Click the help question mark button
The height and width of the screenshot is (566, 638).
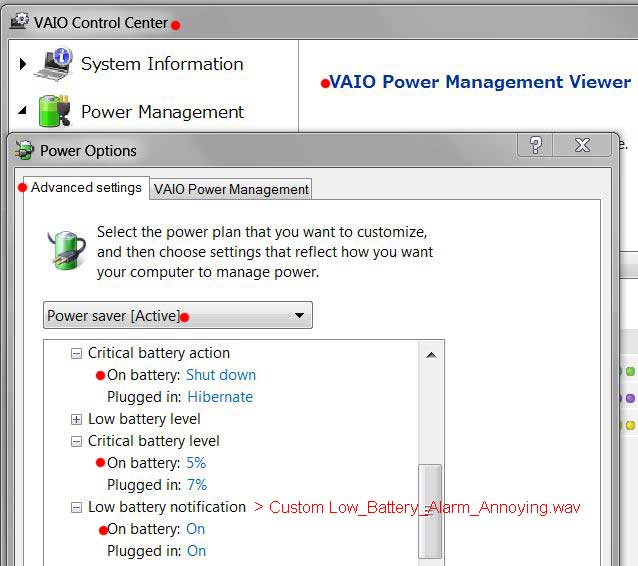[x=535, y=145]
